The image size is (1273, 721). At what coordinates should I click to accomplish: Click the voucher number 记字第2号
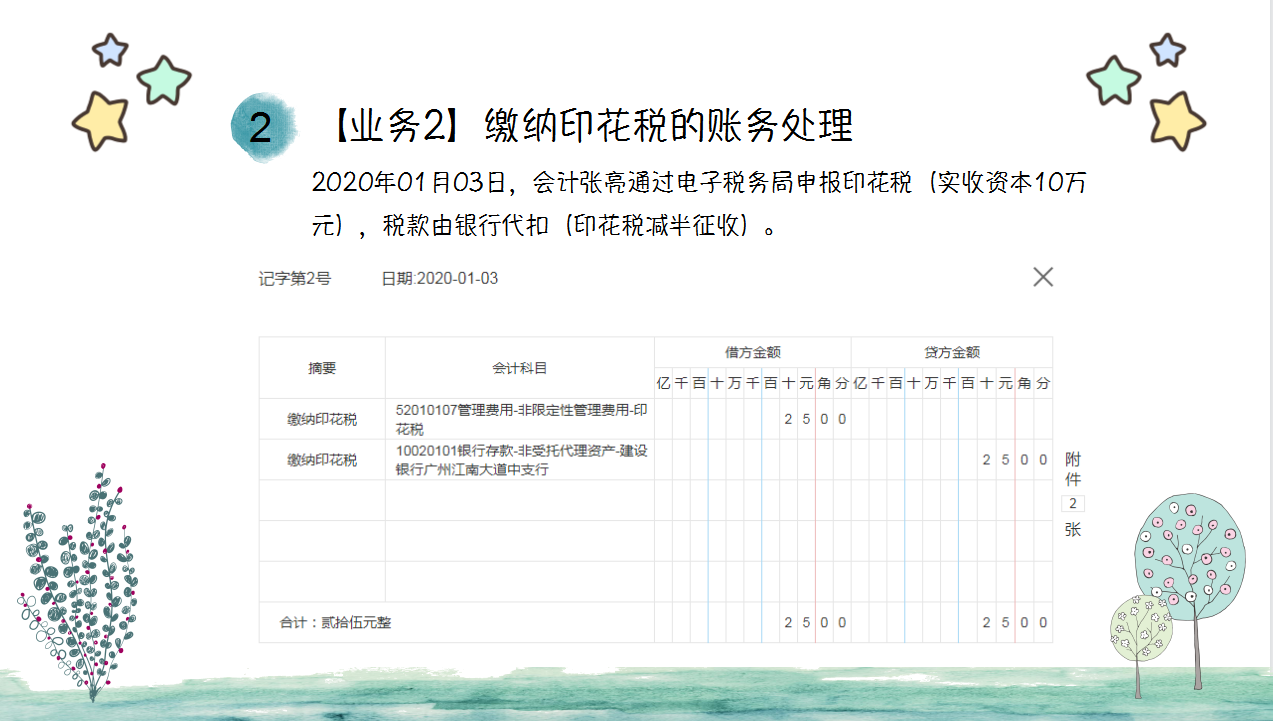[294, 278]
